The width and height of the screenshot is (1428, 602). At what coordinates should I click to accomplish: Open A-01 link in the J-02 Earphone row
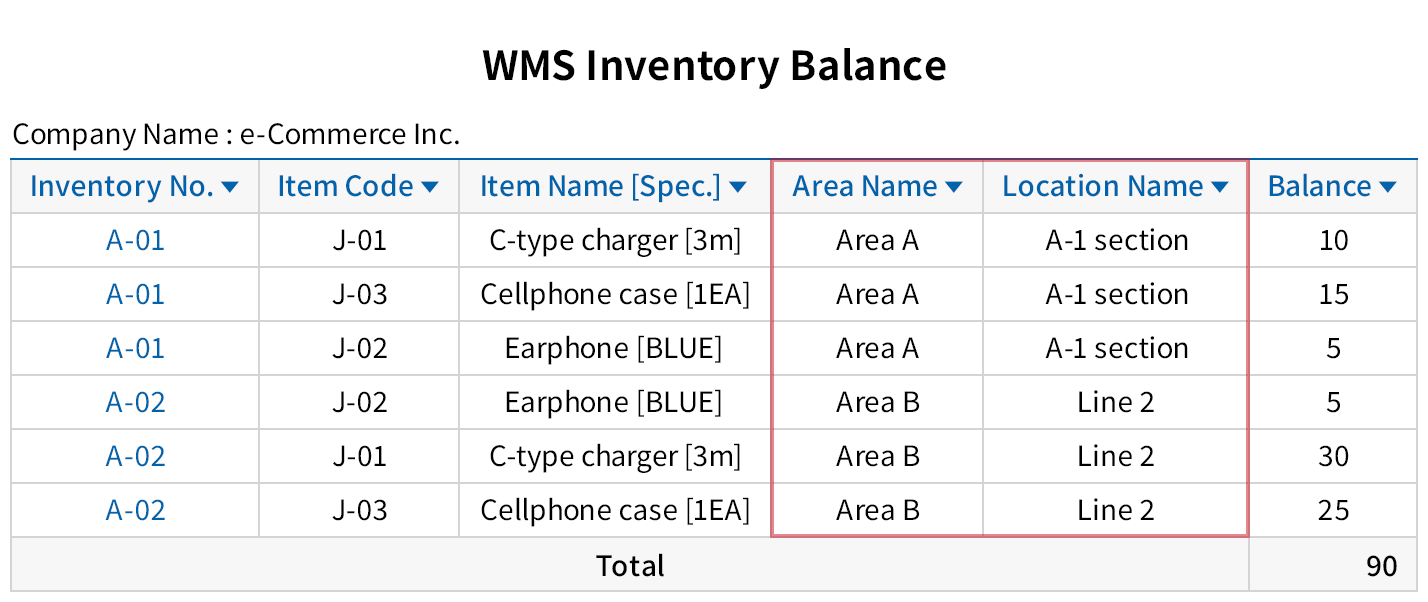pos(135,349)
